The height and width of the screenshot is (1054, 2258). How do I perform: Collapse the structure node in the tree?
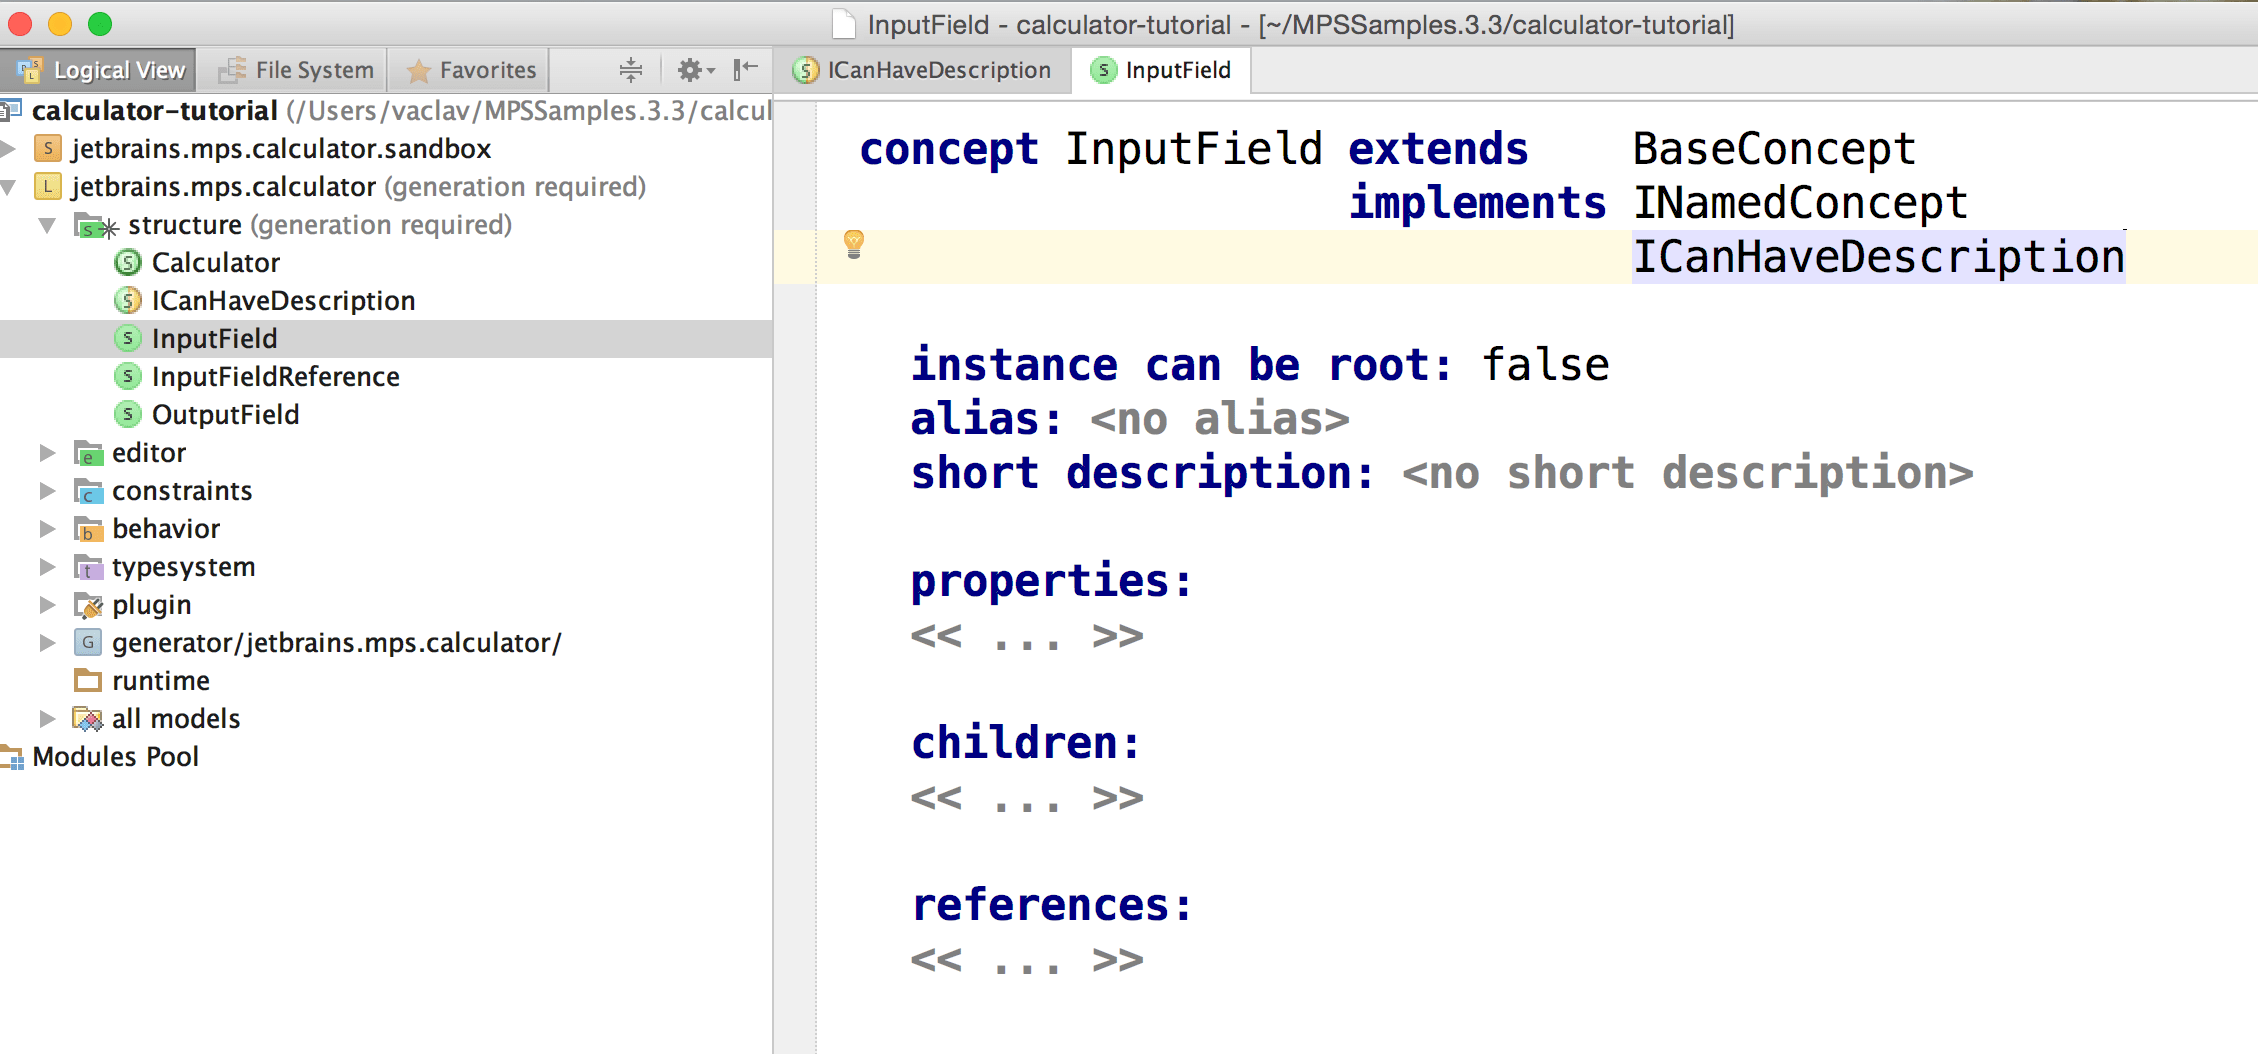46,224
